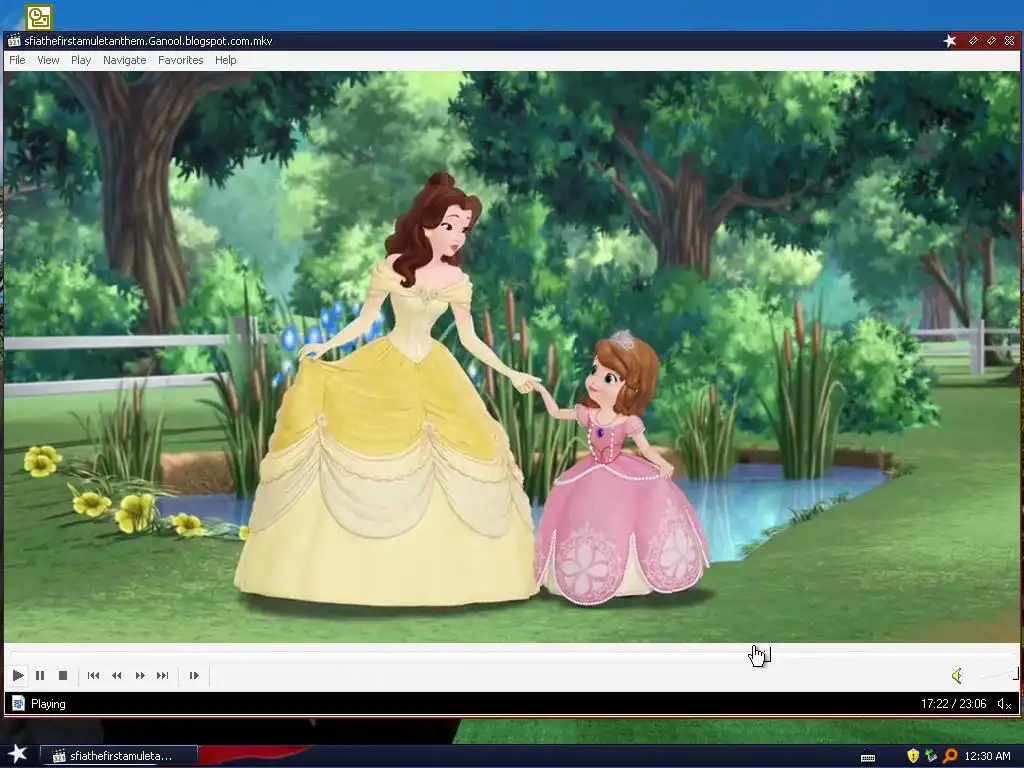Open the Play menu
1024x768 pixels.
81,60
